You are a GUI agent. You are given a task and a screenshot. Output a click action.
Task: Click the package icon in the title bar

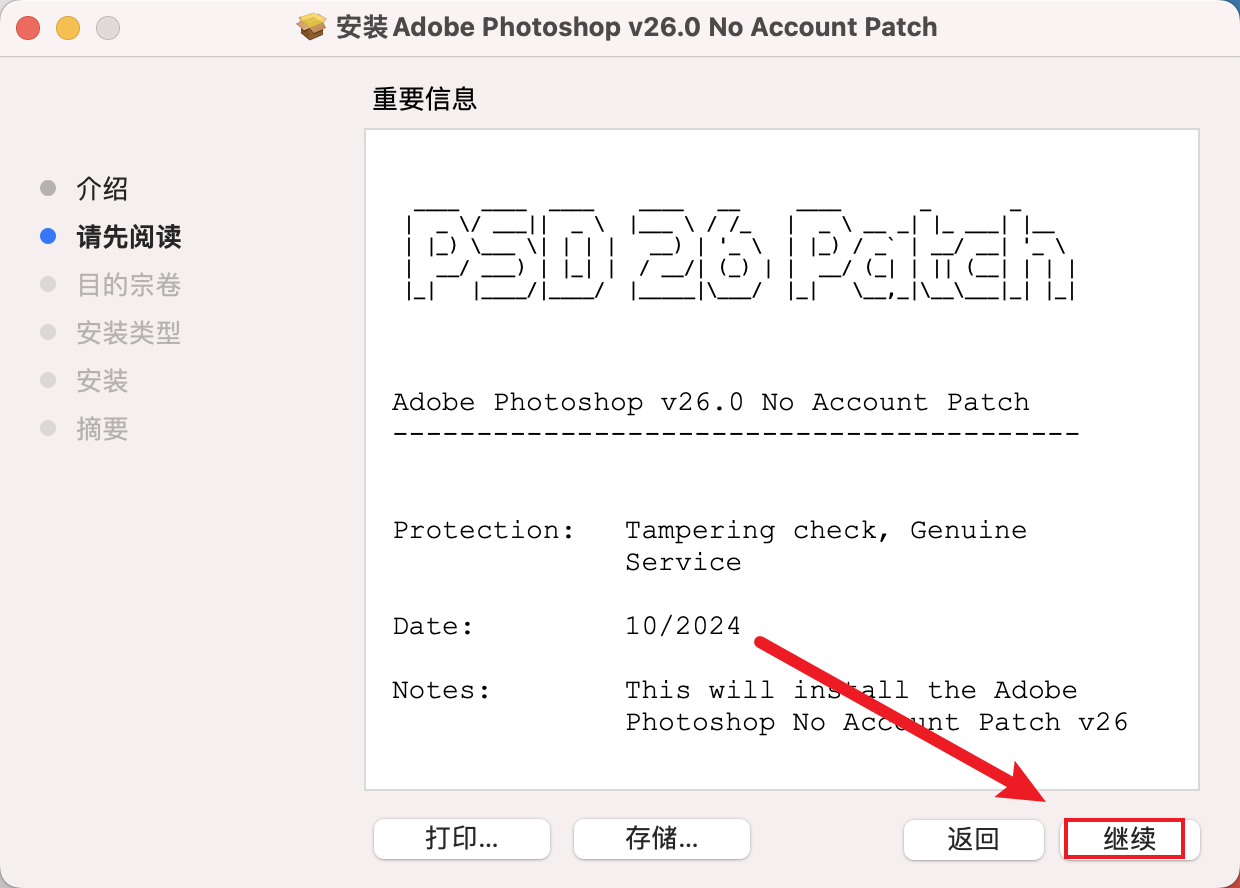pyautogui.click(x=313, y=27)
